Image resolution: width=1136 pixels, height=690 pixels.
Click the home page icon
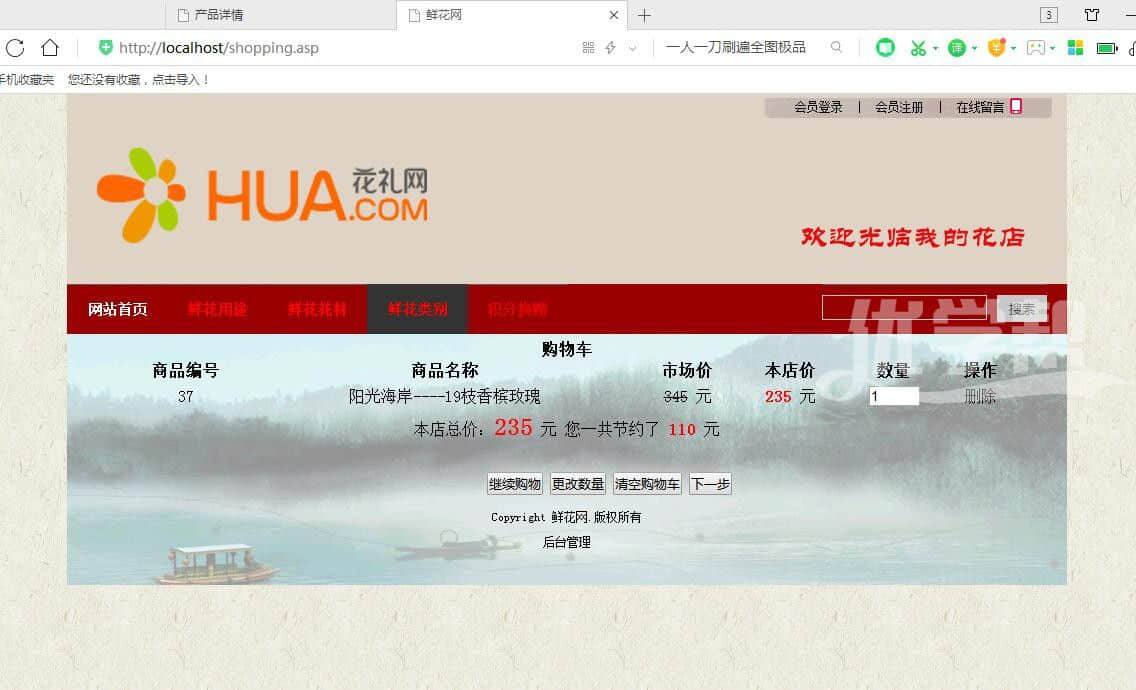pos(50,48)
